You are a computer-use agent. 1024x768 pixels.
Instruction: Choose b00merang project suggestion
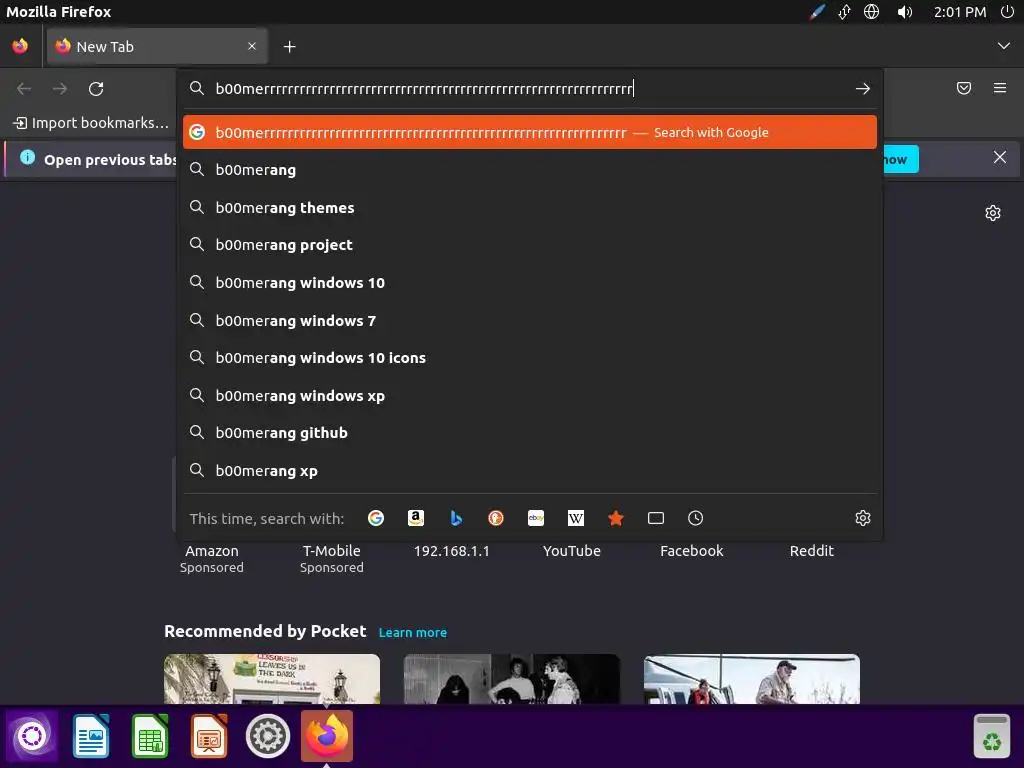pos(530,245)
